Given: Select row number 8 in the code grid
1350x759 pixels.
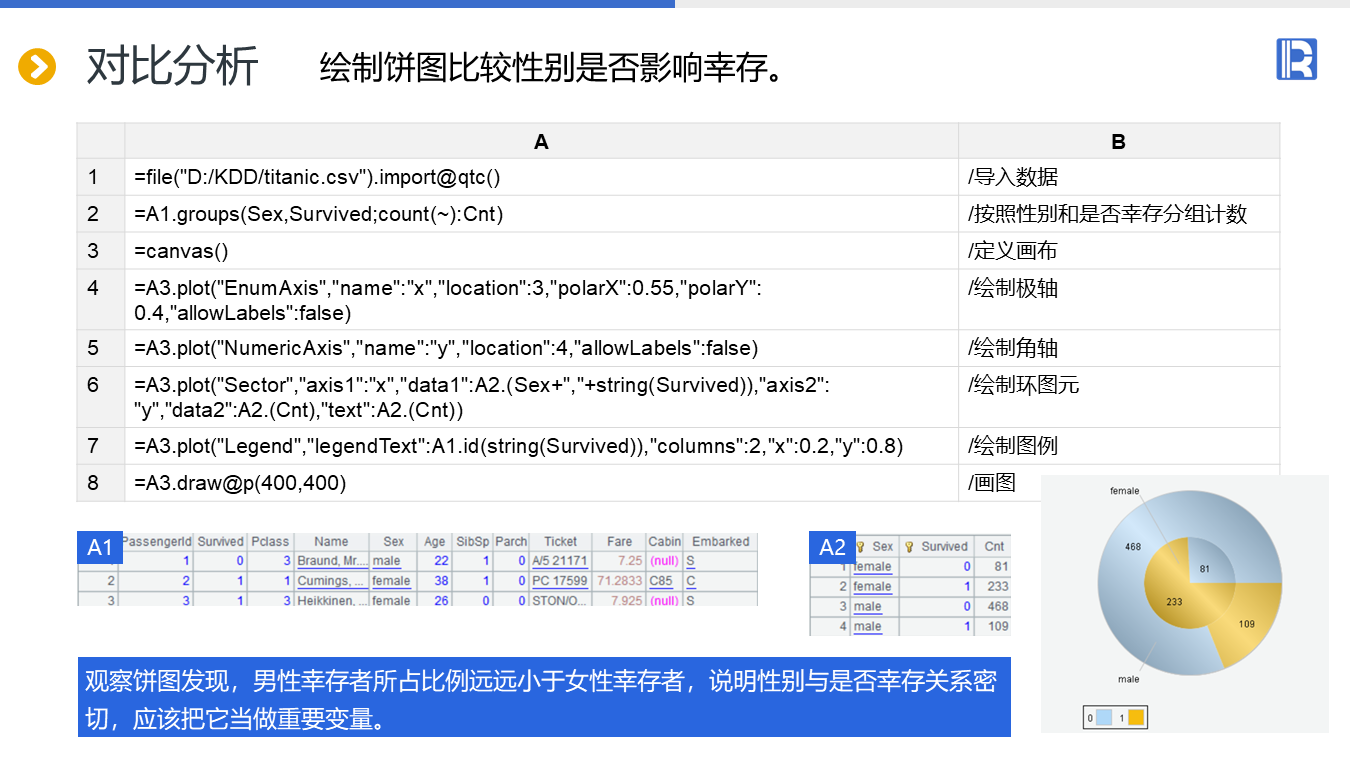Looking at the screenshot, I should tap(101, 483).
